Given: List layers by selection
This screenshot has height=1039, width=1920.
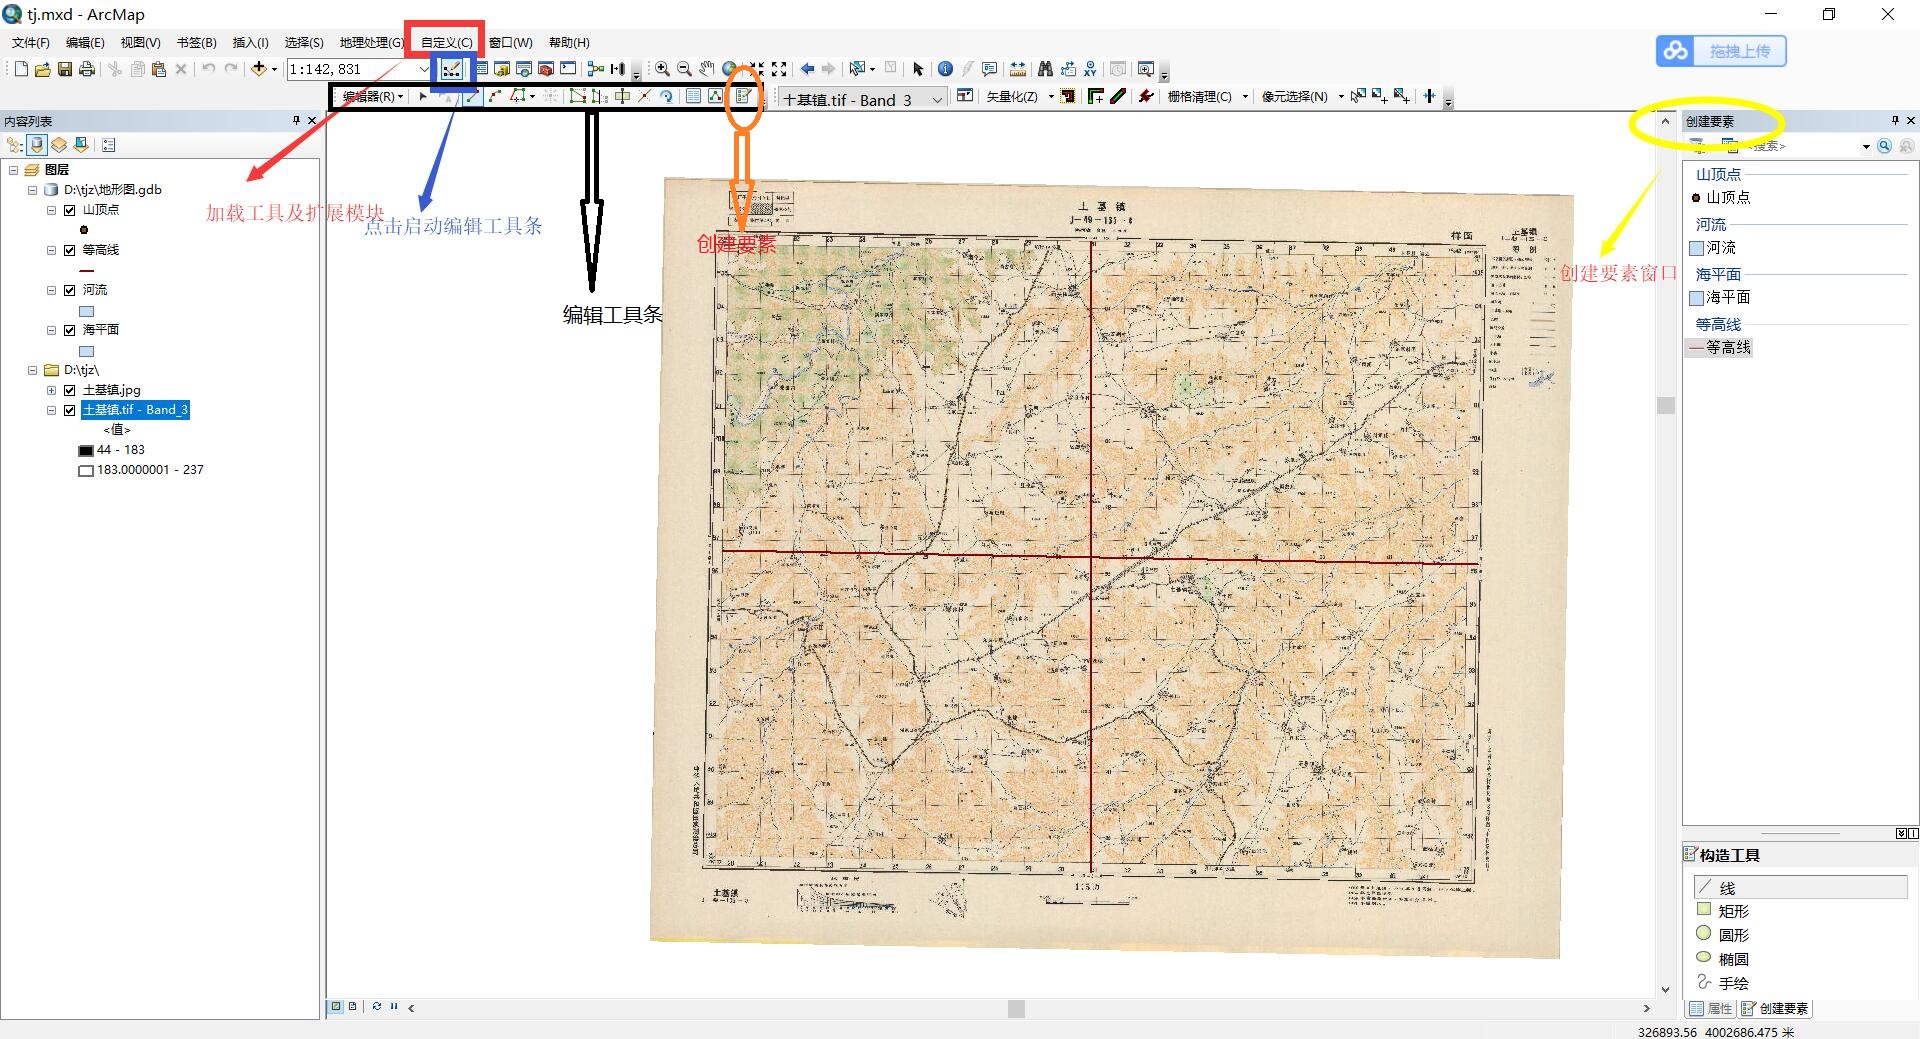Looking at the screenshot, I should (x=81, y=145).
